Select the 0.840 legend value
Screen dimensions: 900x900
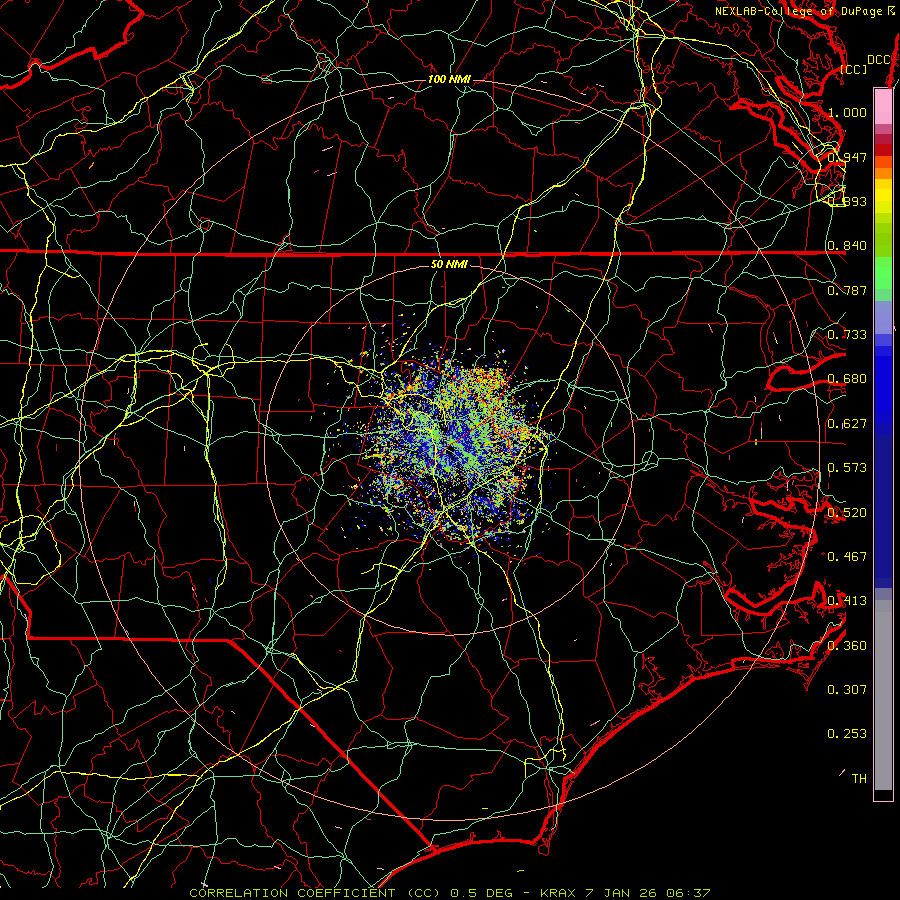(847, 246)
